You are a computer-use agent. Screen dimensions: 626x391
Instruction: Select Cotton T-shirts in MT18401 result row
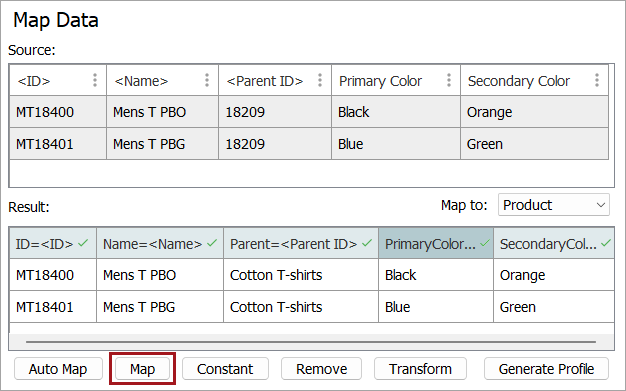pyautogui.click(x=301, y=307)
